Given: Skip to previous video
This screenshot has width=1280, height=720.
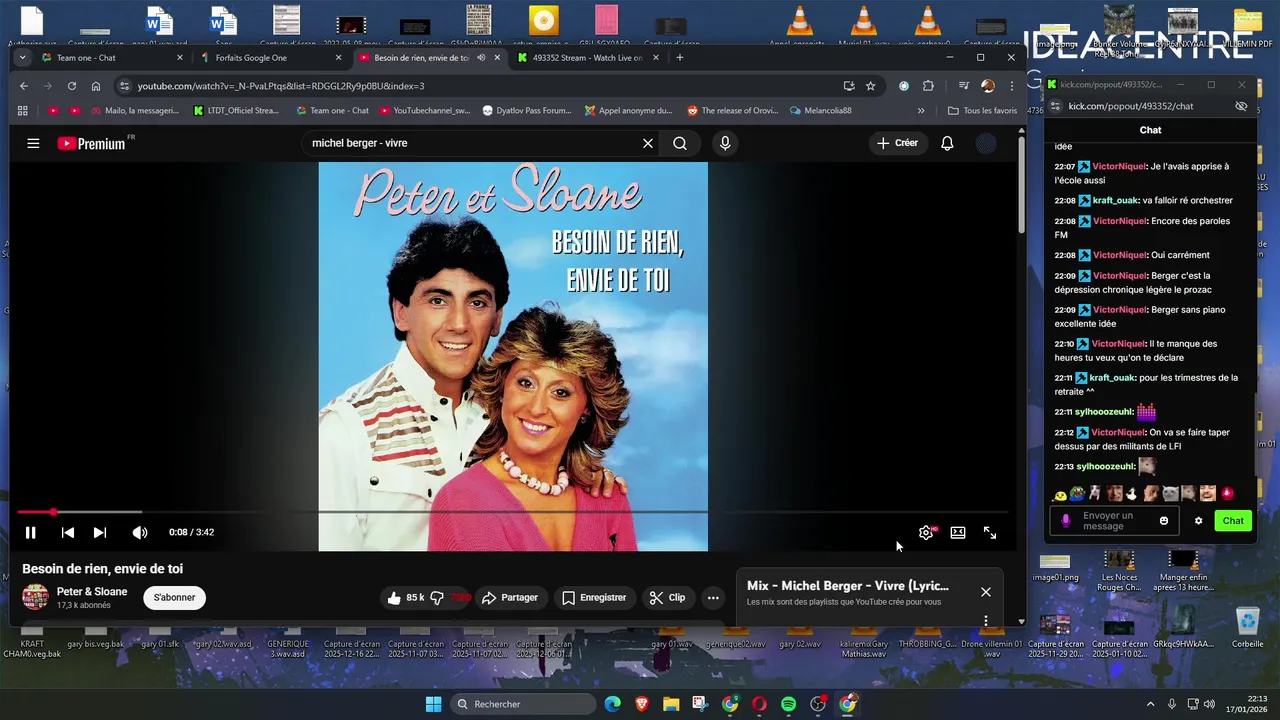Looking at the screenshot, I should 67,532.
